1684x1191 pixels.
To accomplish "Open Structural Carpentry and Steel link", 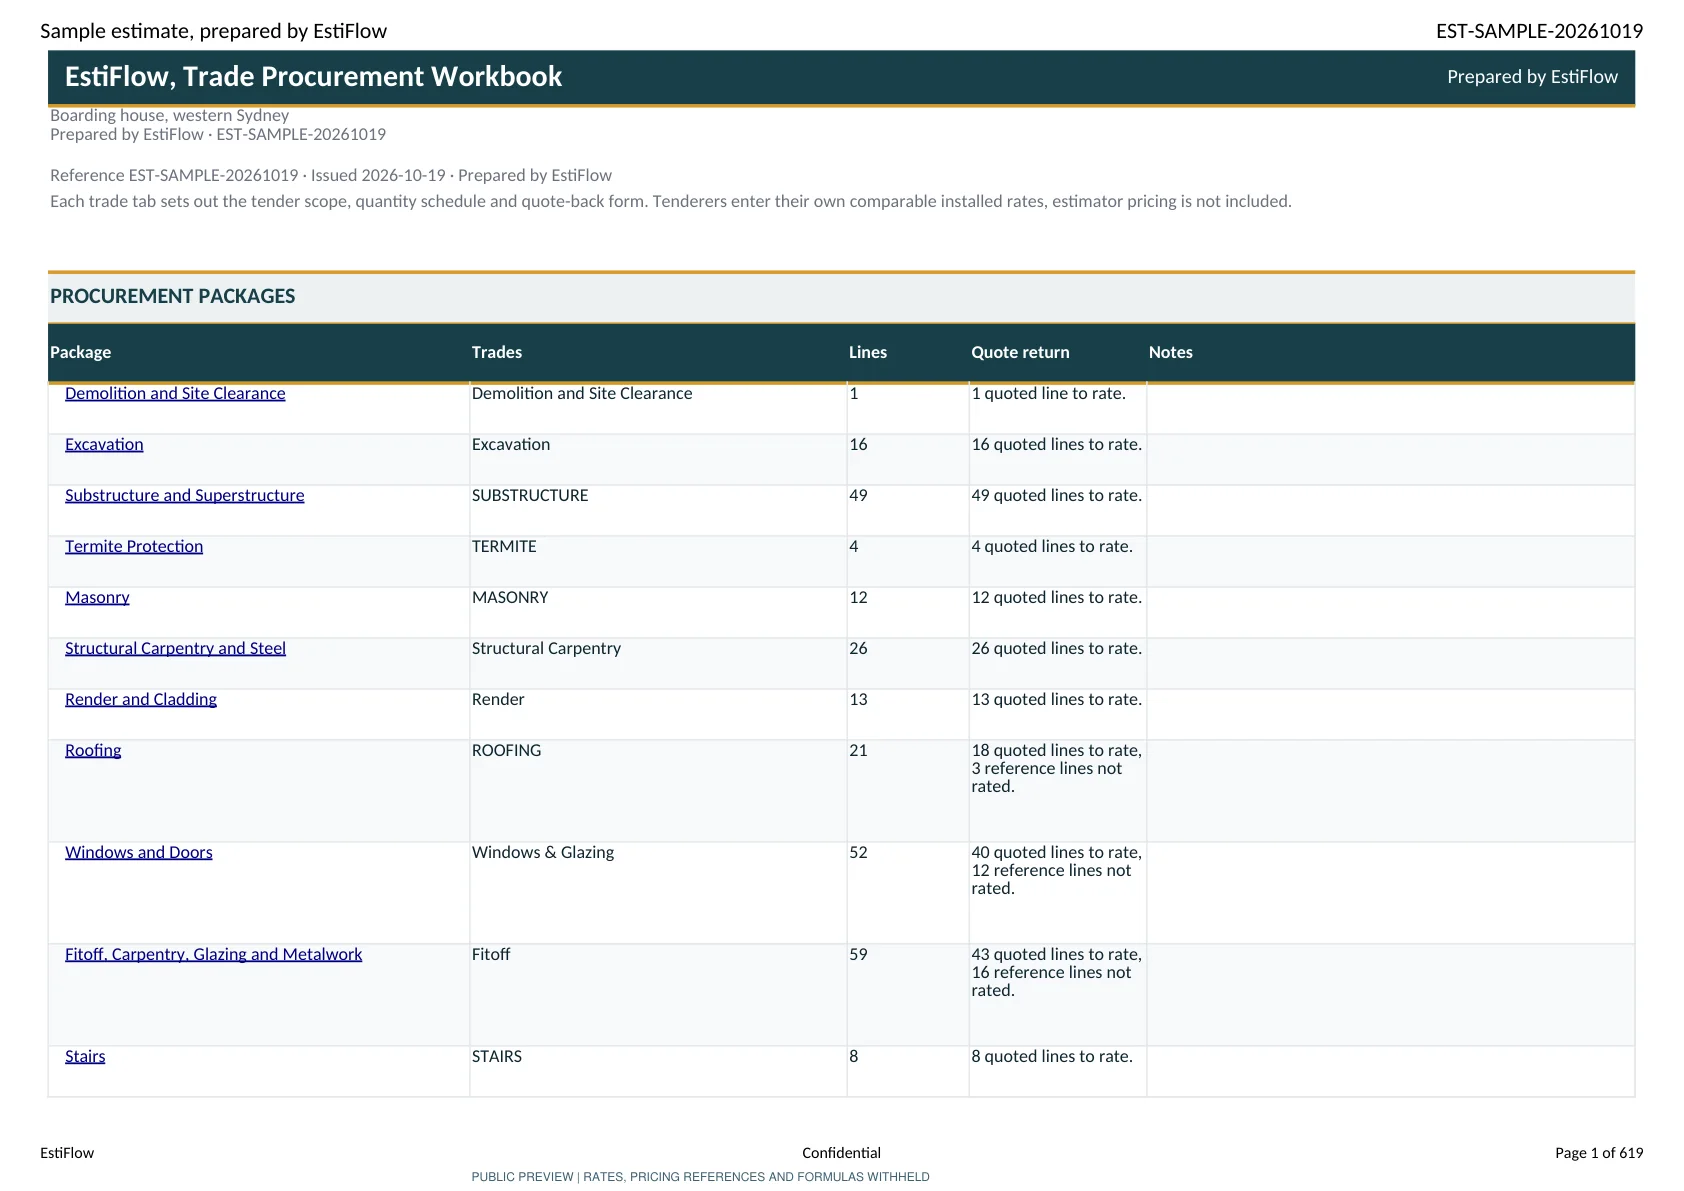I will 175,648.
